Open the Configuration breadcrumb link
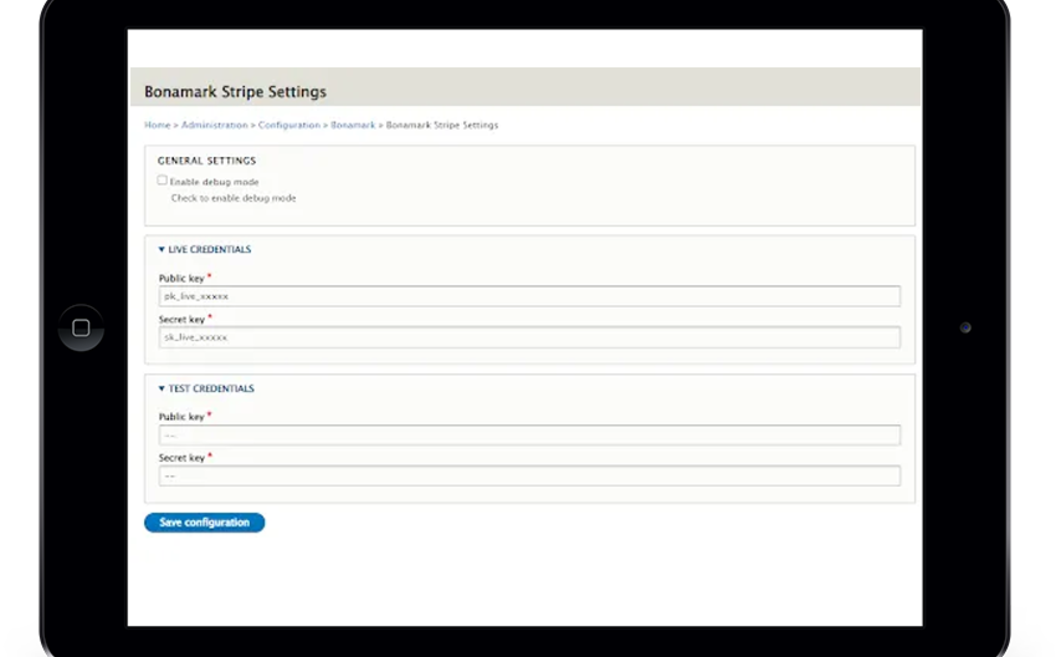Screen dimensions: 1056x657 coord(289,125)
